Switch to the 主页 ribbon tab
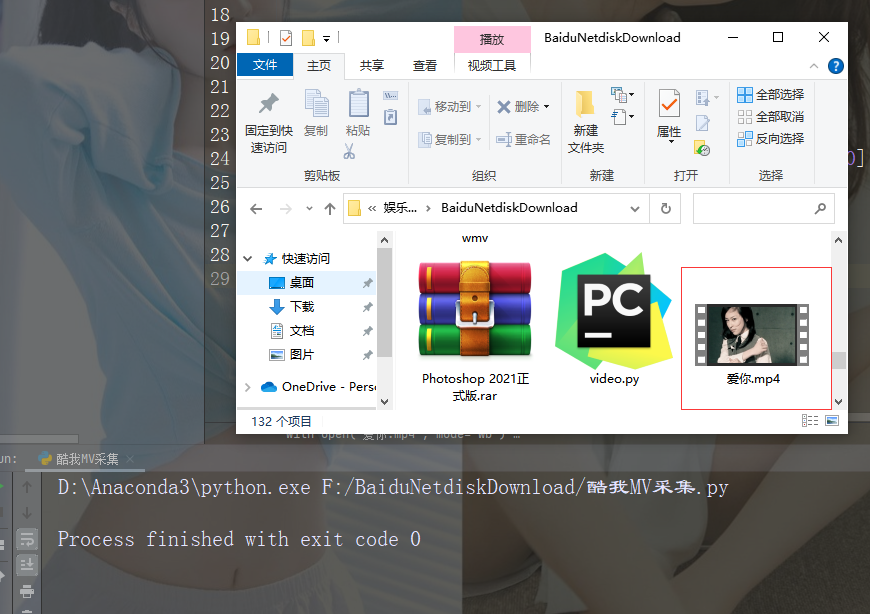 319,65
